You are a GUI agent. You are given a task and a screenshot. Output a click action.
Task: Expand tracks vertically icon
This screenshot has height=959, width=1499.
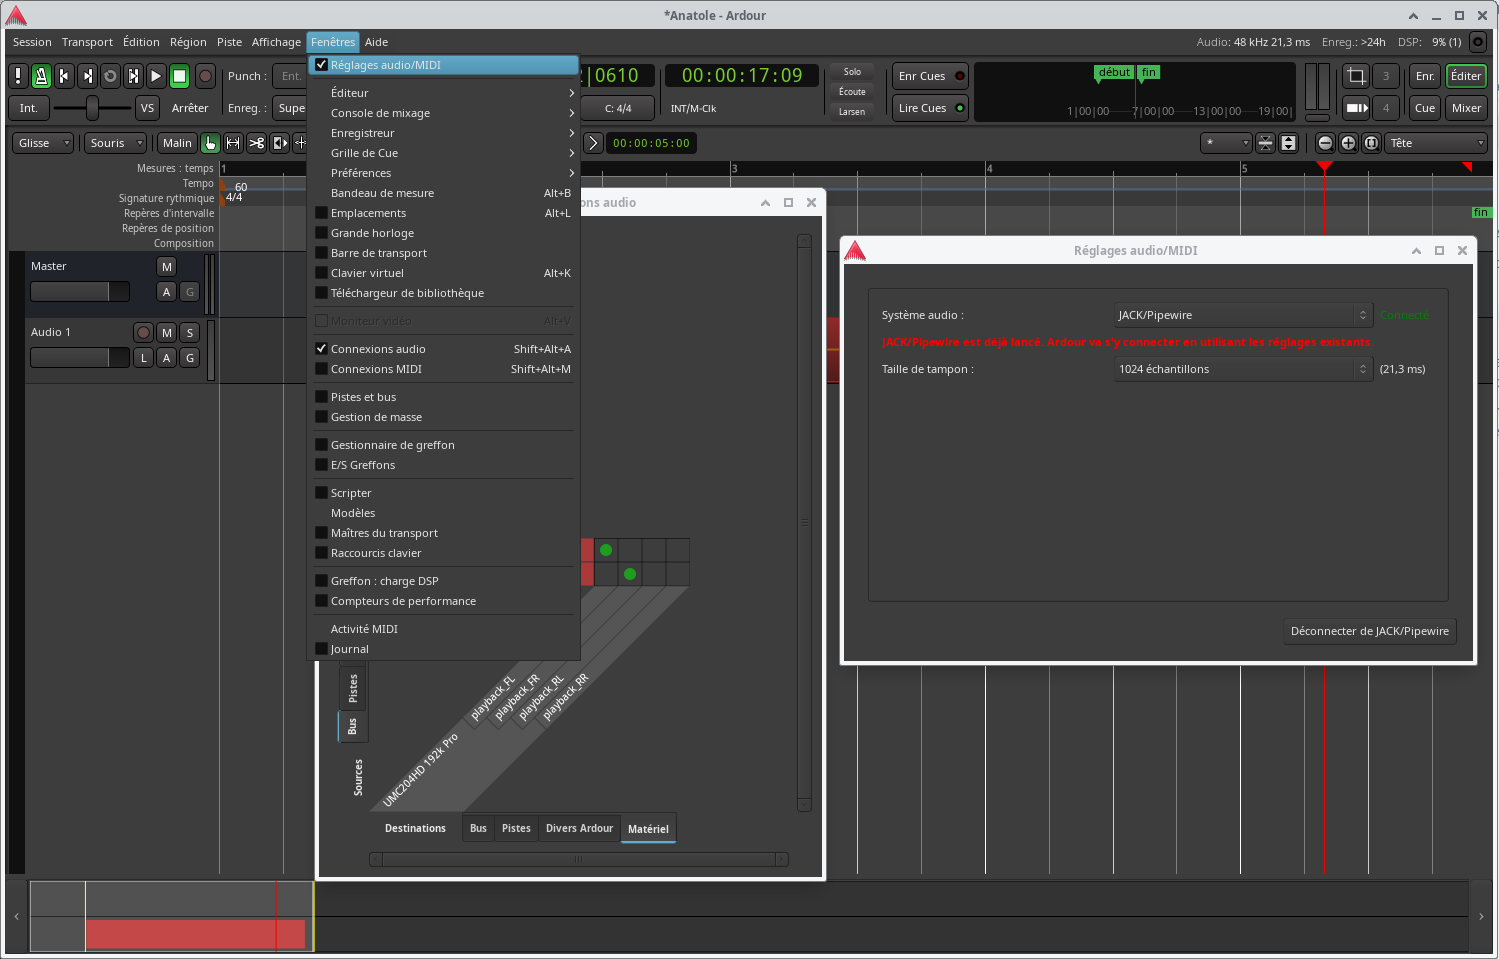(1288, 143)
